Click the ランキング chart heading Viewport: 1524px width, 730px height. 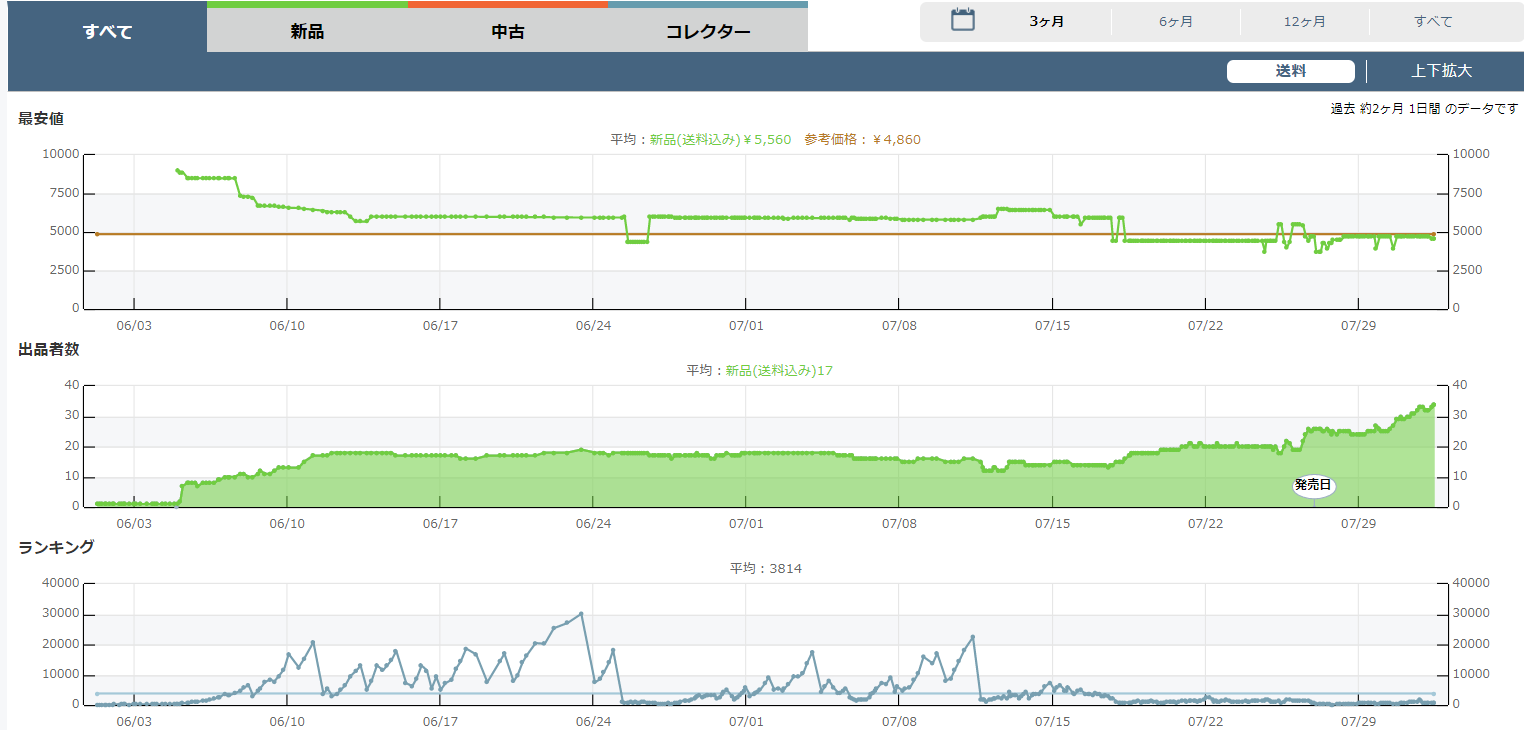[56, 547]
